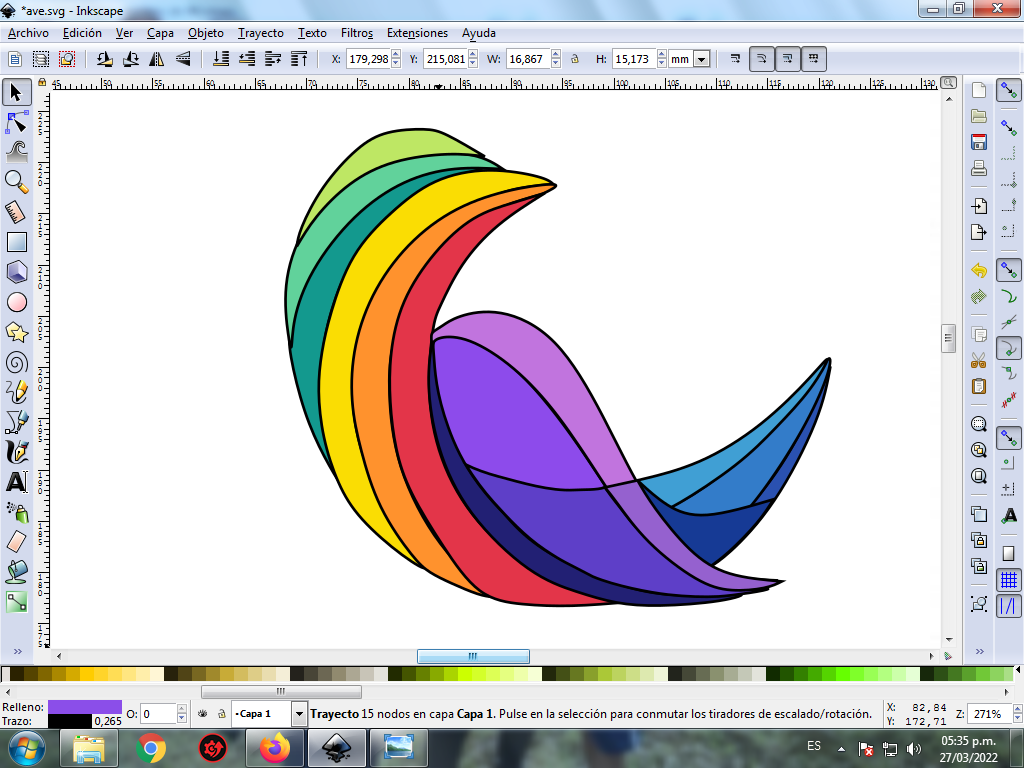
Task: Open Firefox from the taskbar
Action: [273, 747]
